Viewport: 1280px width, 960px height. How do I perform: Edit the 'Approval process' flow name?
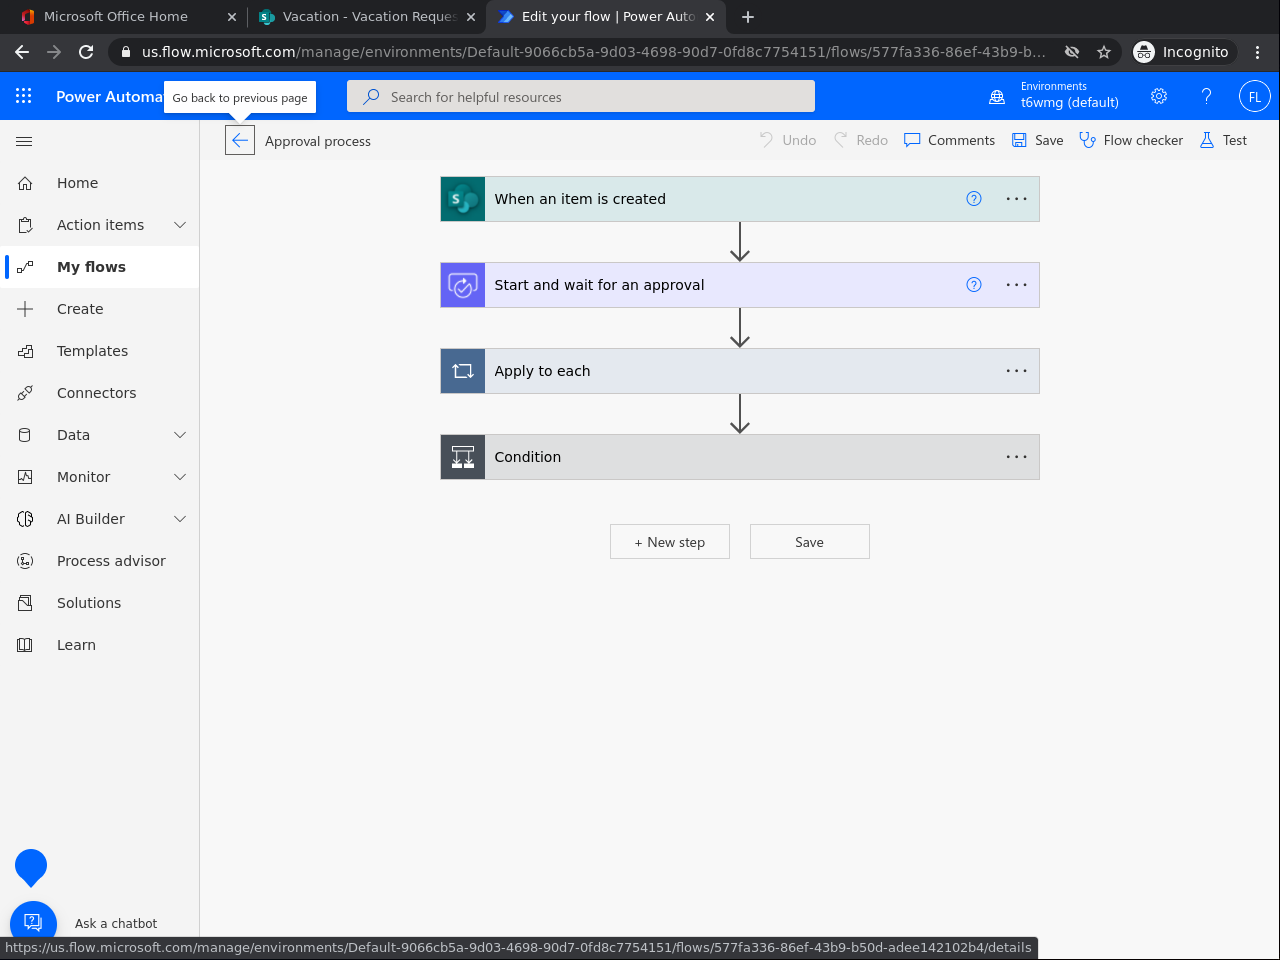click(318, 142)
